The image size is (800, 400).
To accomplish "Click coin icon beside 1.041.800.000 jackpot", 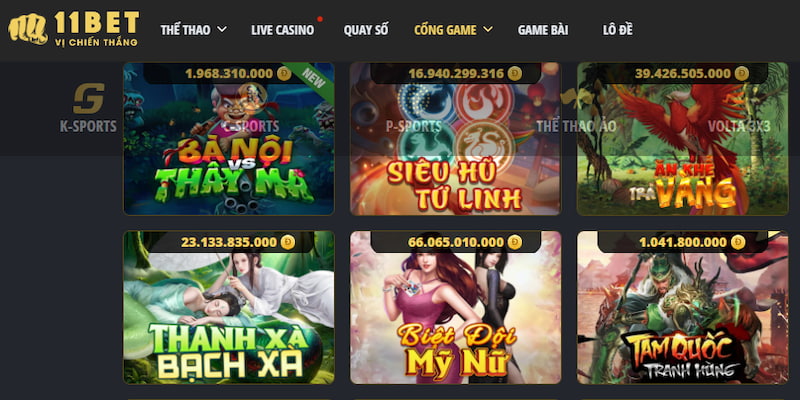I will 738,242.
